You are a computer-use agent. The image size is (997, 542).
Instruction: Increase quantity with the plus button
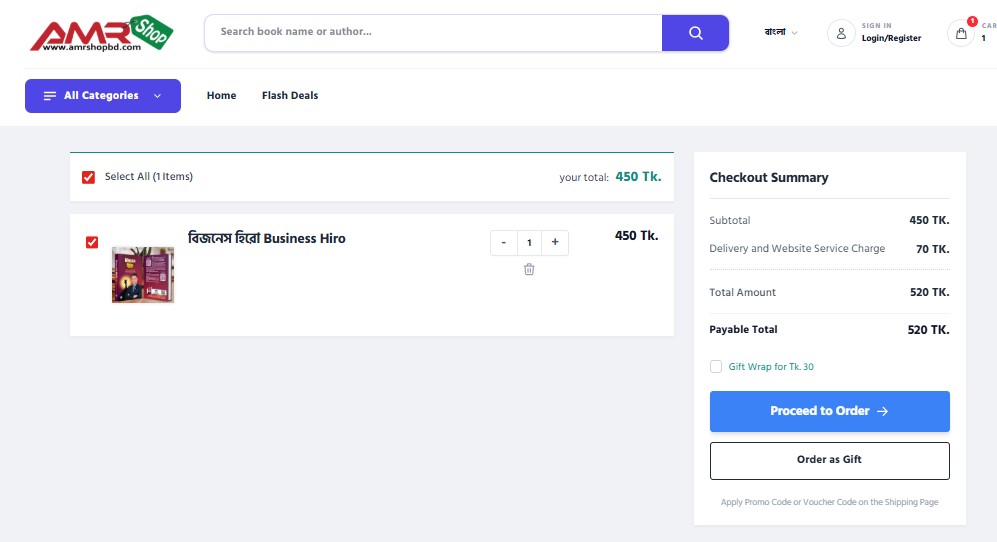tap(555, 242)
